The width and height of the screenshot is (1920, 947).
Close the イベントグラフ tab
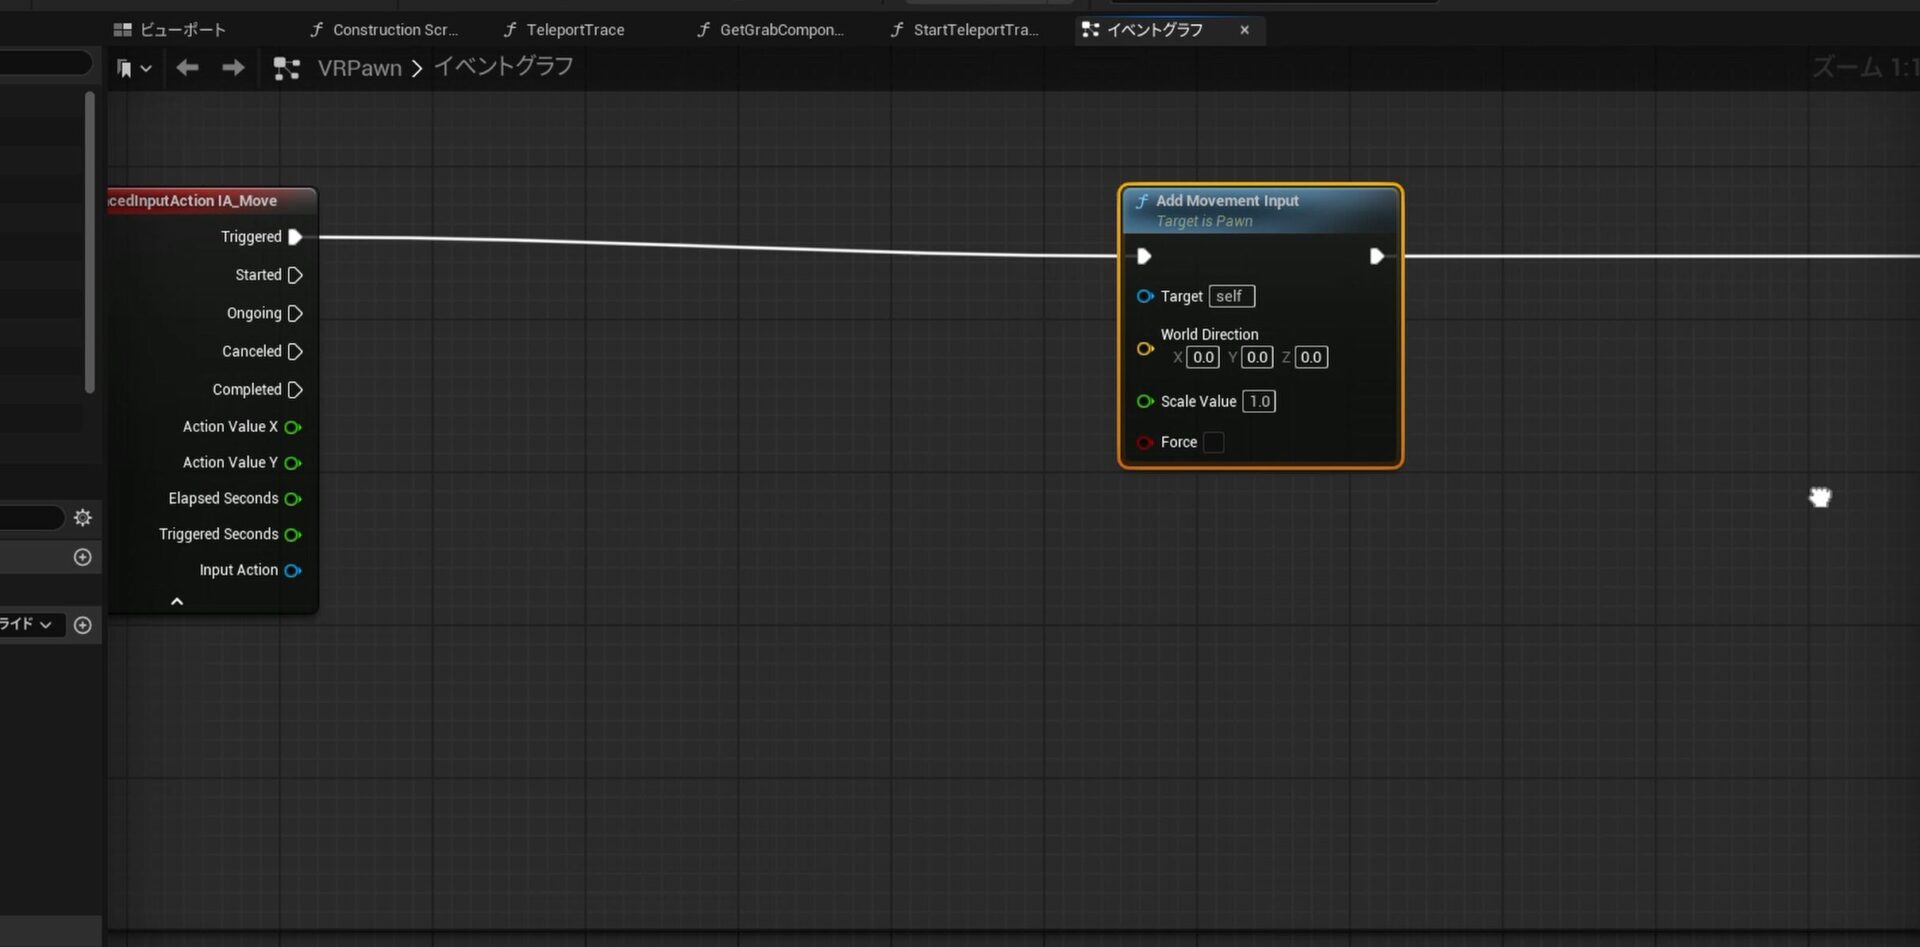[x=1244, y=30]
